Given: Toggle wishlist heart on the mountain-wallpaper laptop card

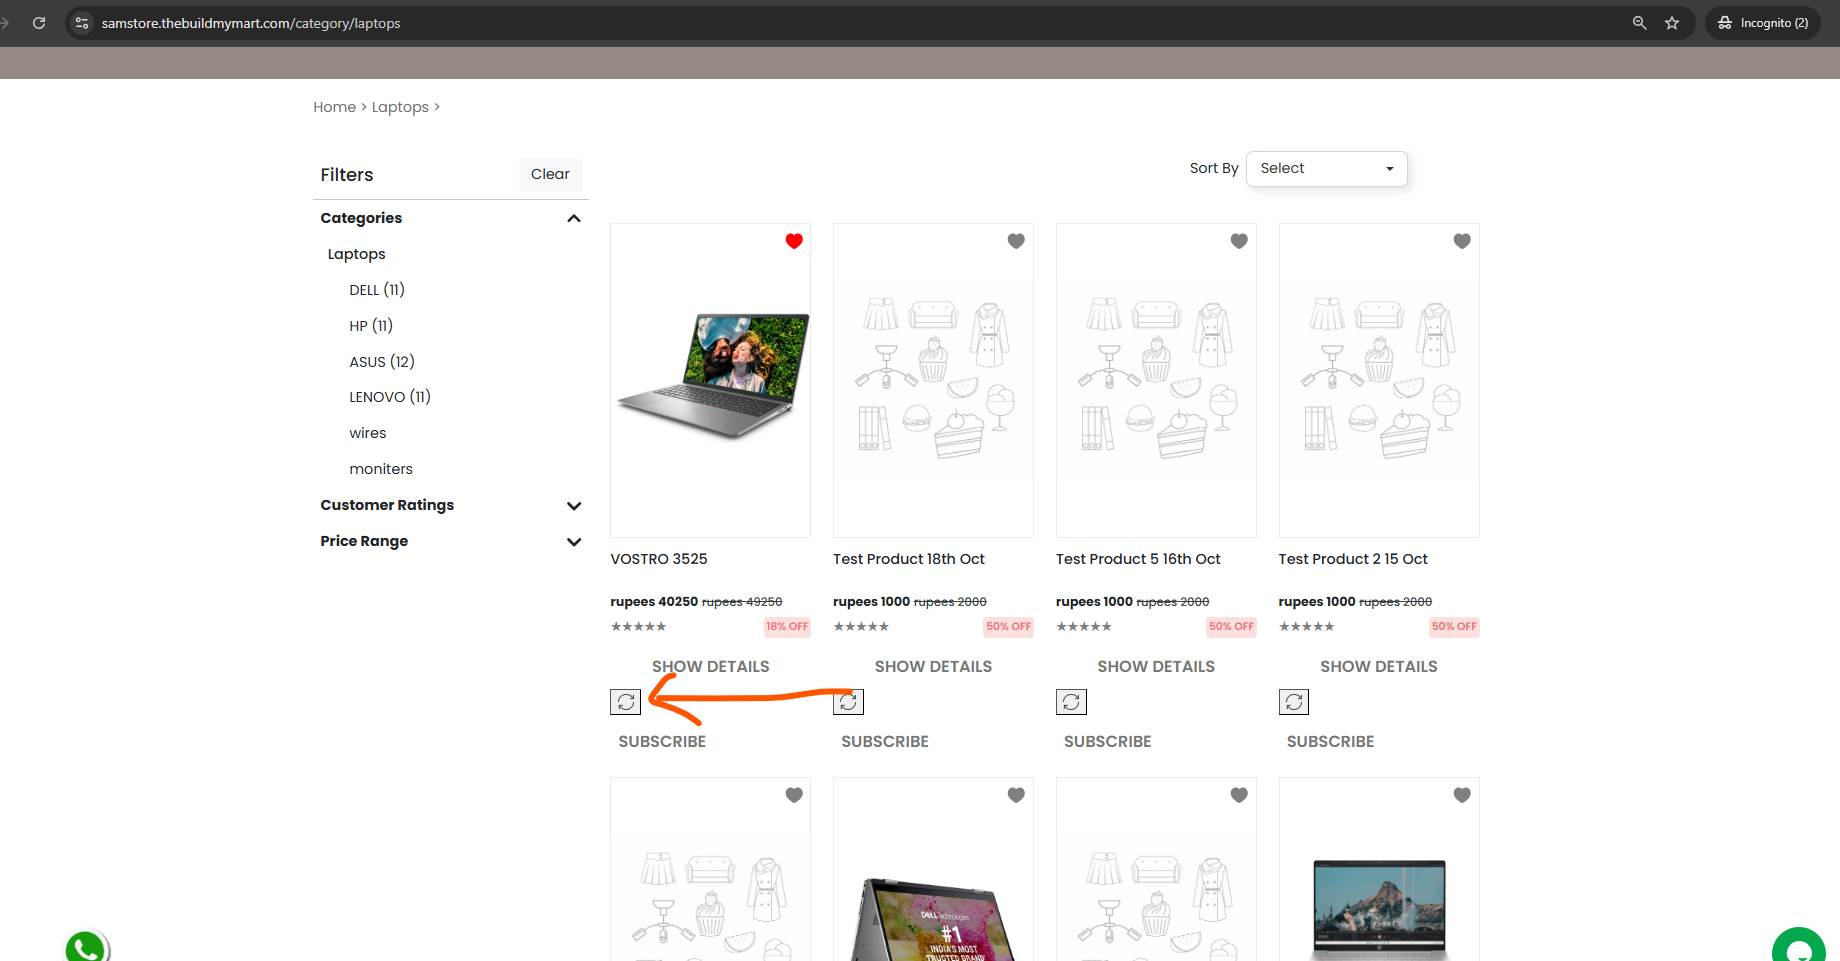Looking at the screenshot, I should click(x=1462, y=795).
